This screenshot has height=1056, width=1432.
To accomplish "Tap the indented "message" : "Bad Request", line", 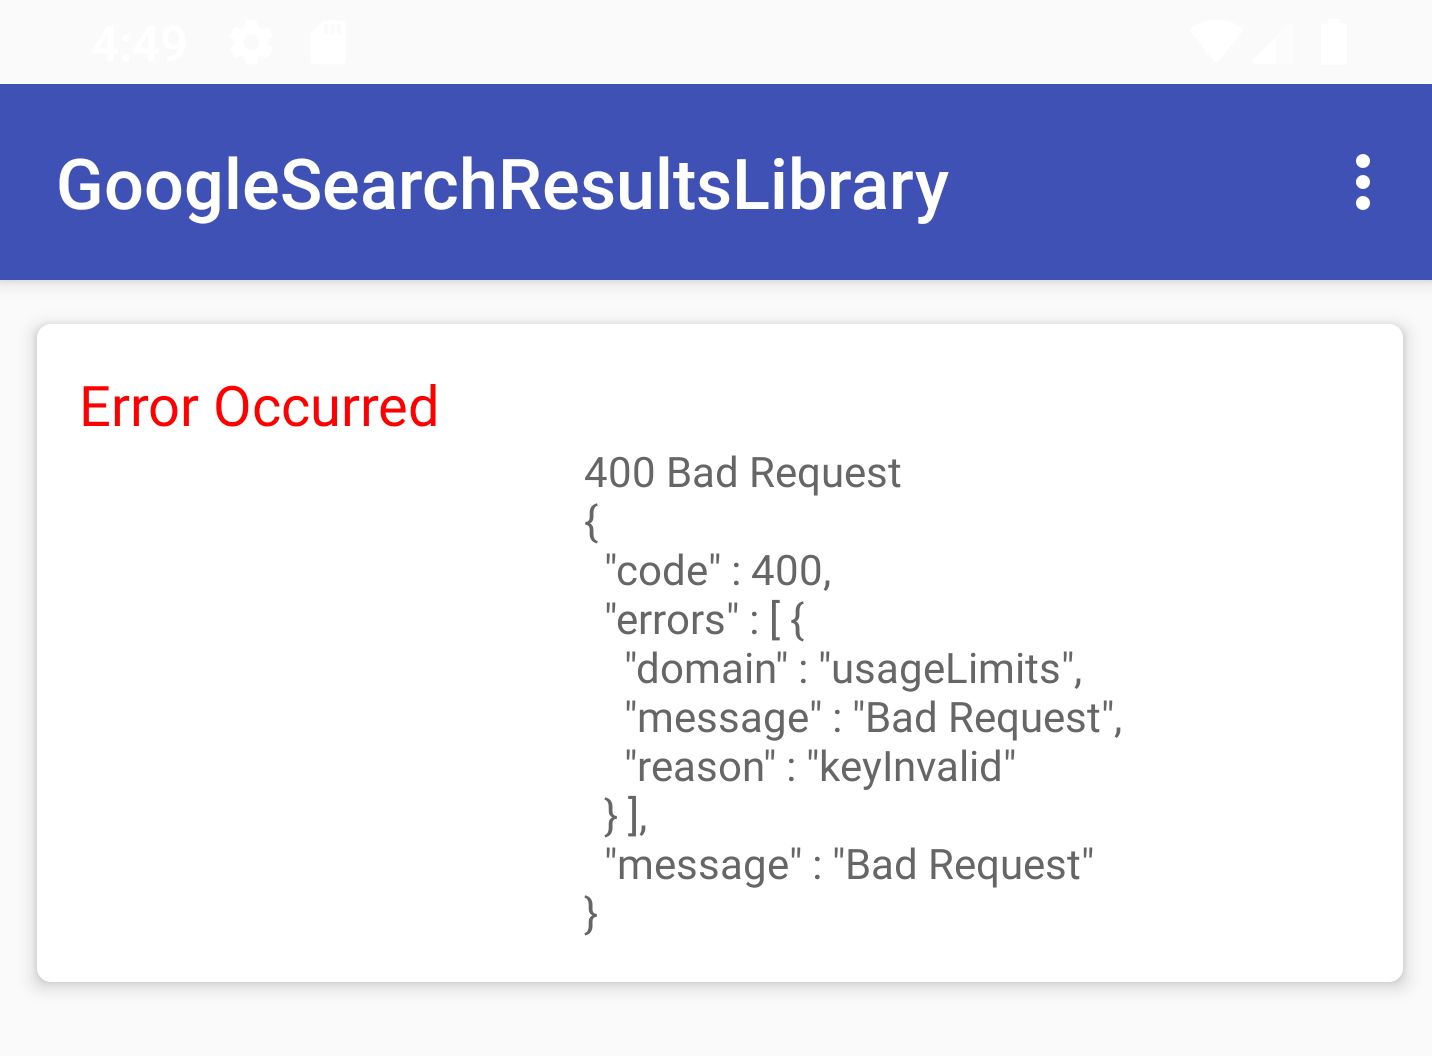I will 874,718.
